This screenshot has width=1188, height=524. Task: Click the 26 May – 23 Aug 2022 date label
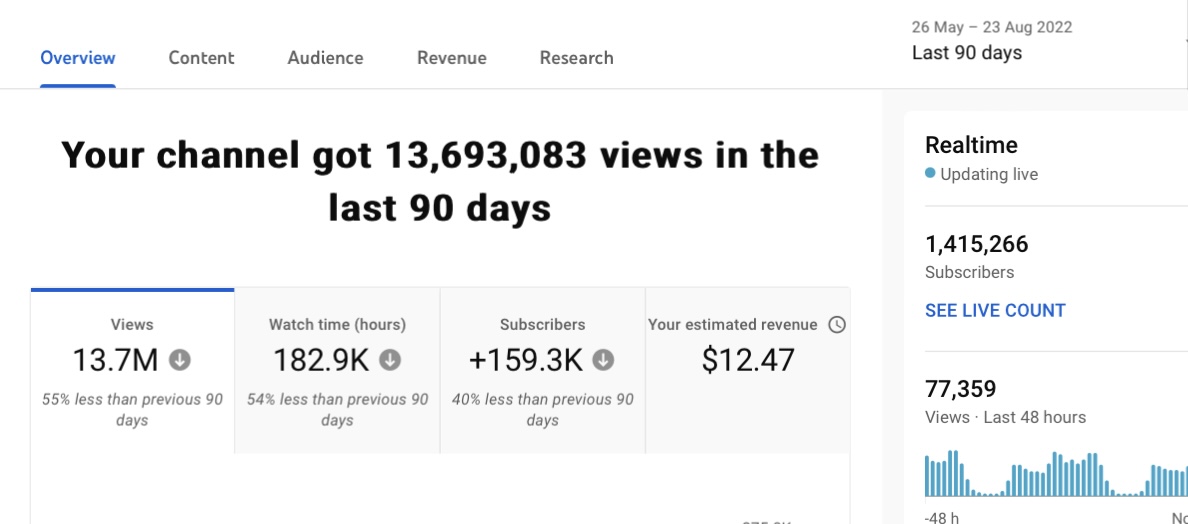tap(992, 27)
